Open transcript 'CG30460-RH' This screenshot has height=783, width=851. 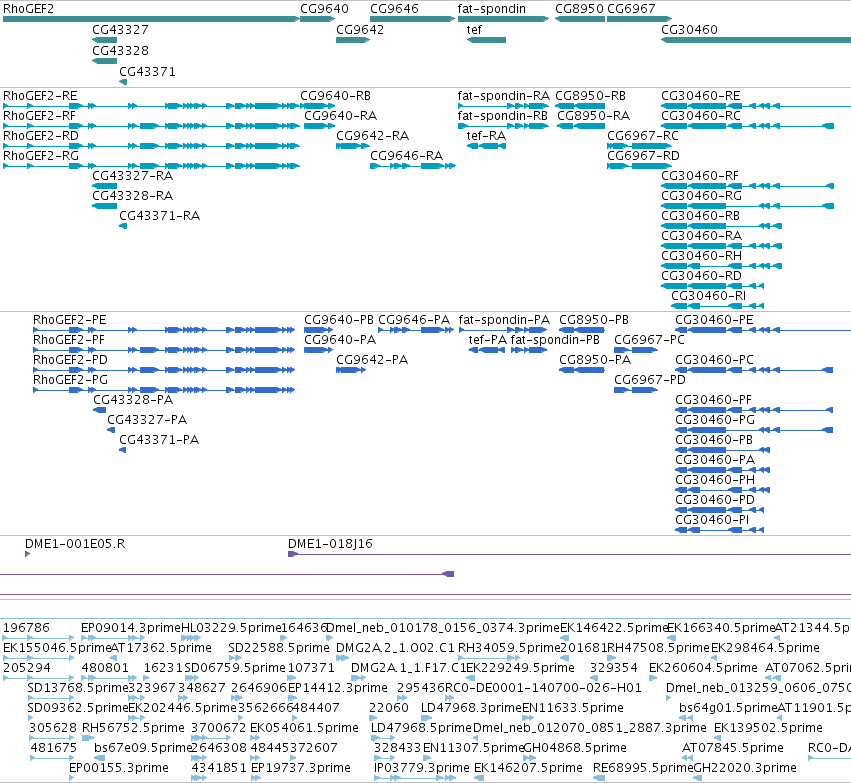tap(701, 256)
